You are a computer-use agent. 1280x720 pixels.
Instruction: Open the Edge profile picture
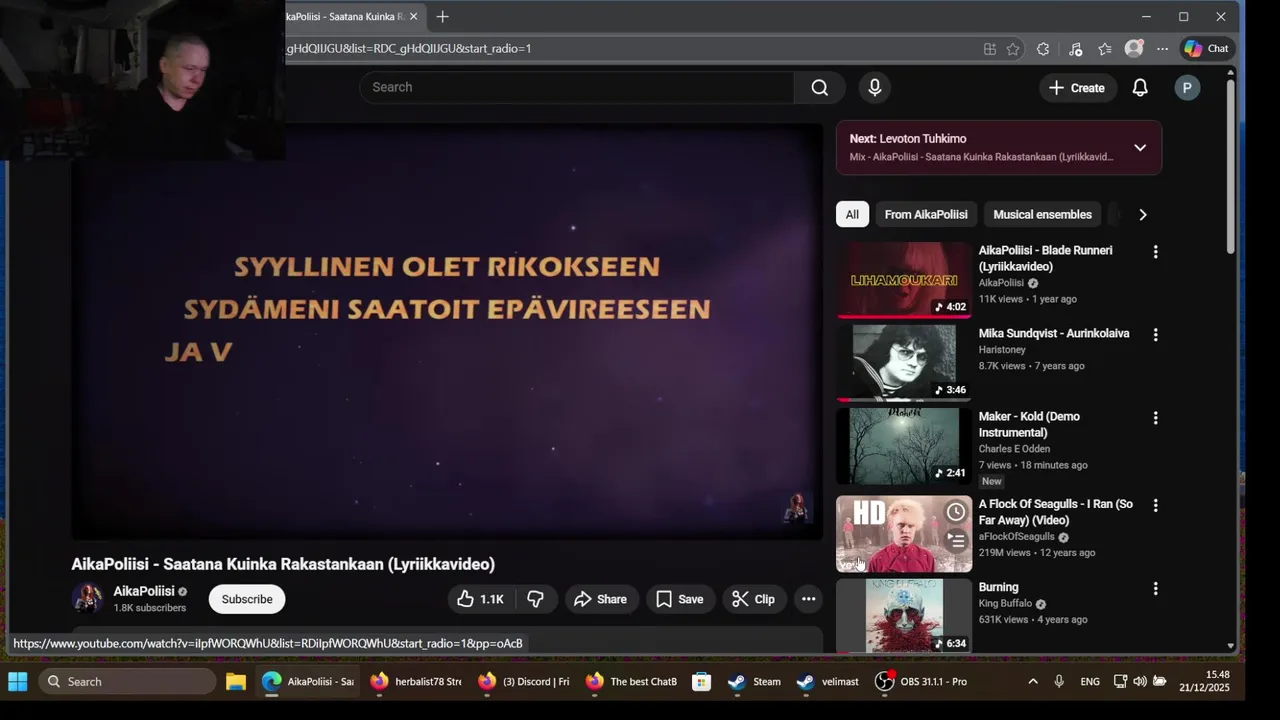(x=1133, y=48)
